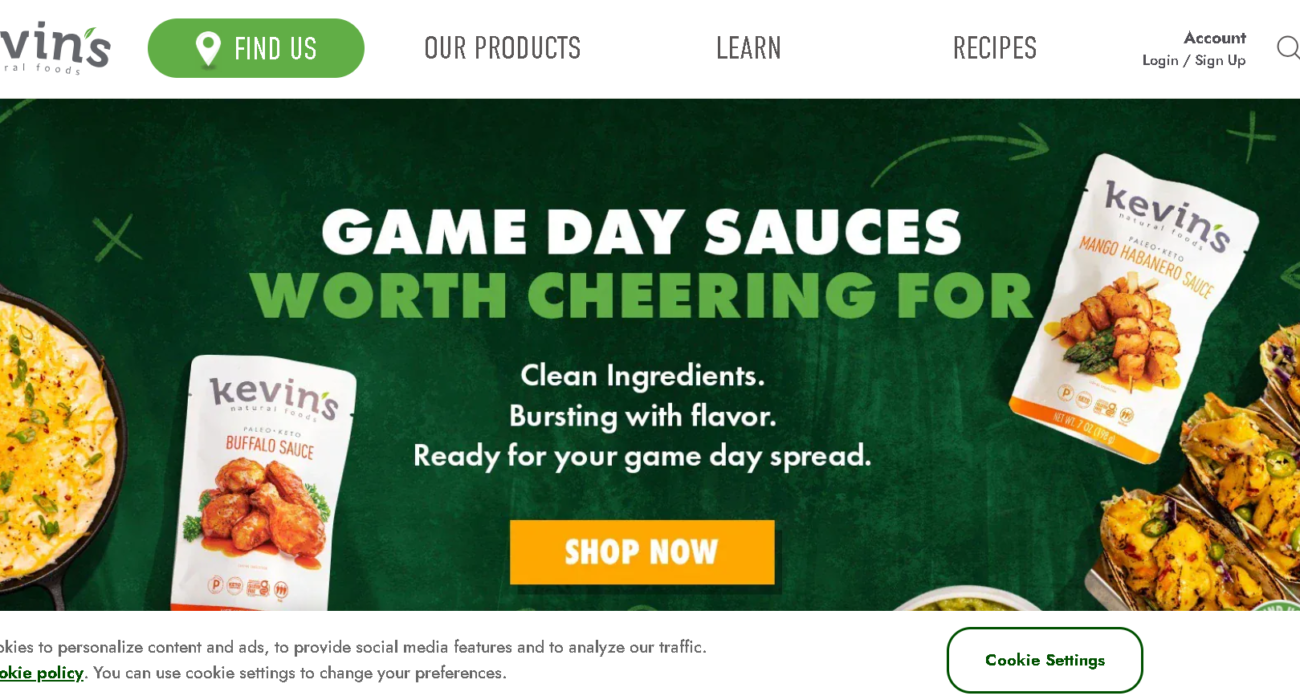Image resolution: width=1300 pixels, height=700 pixels.
Task: Click the Buffalo Sauce package image
Action: point(262,483)
